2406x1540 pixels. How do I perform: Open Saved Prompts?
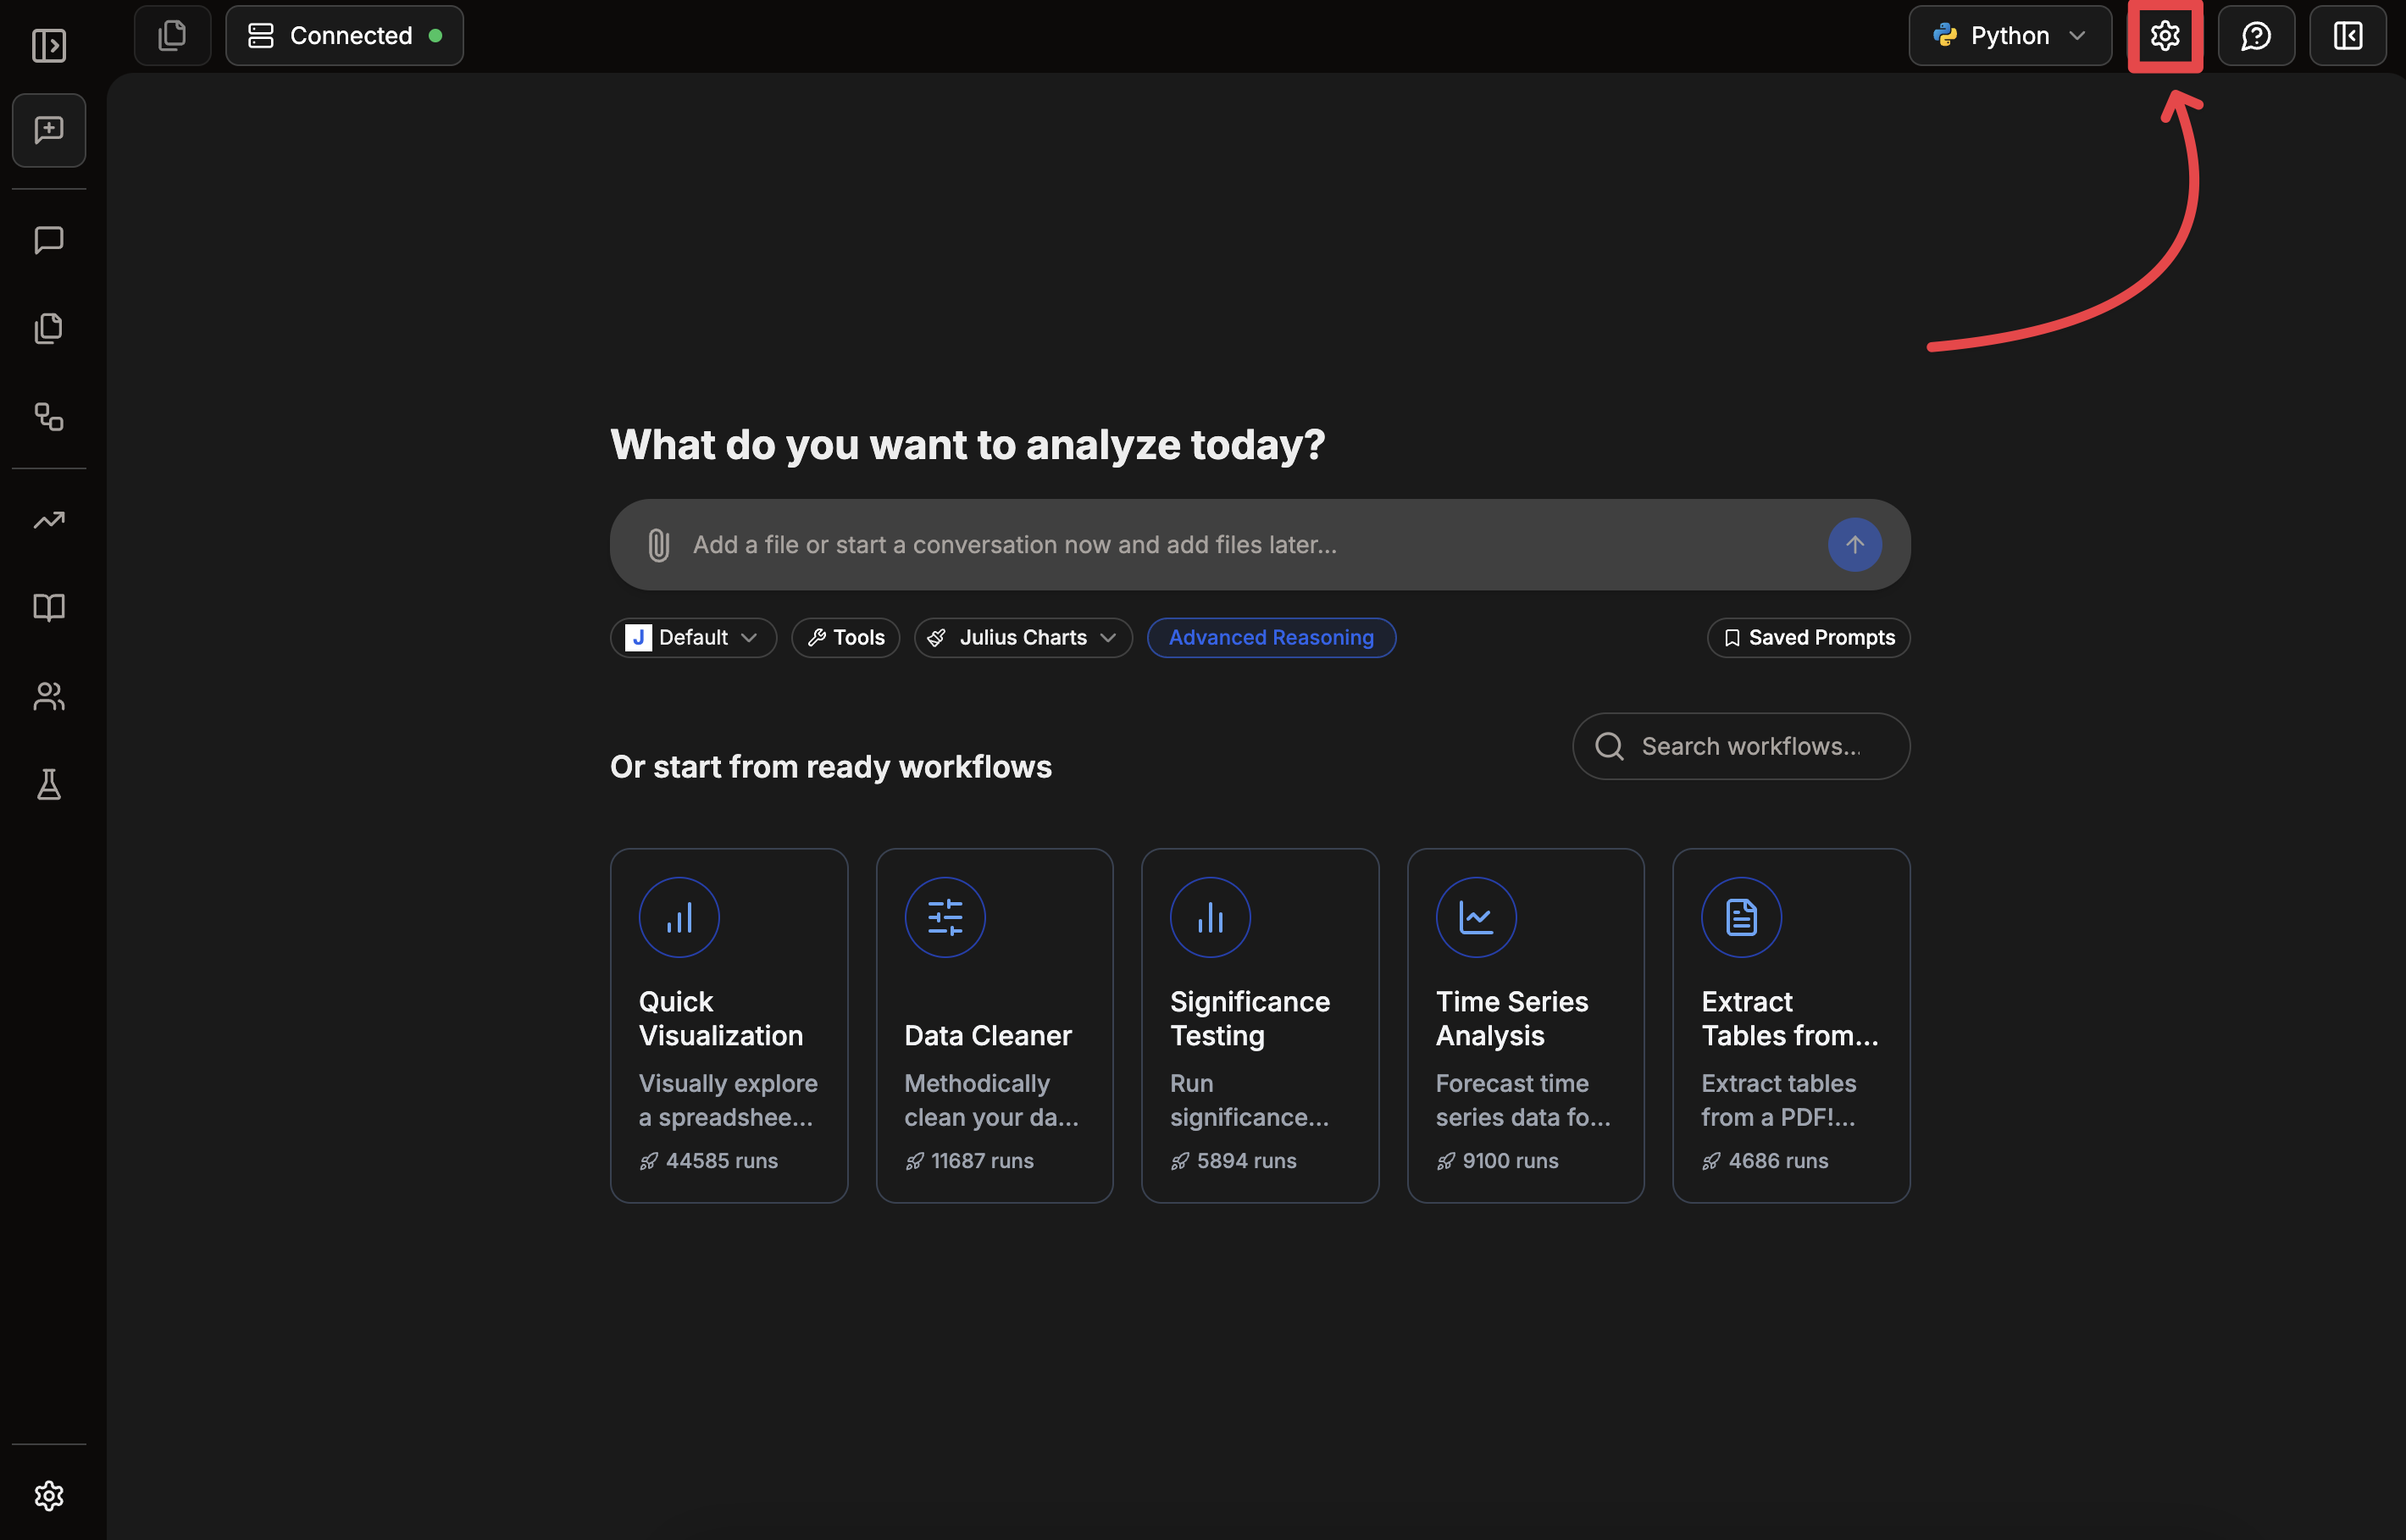(x=1807, y=637)
